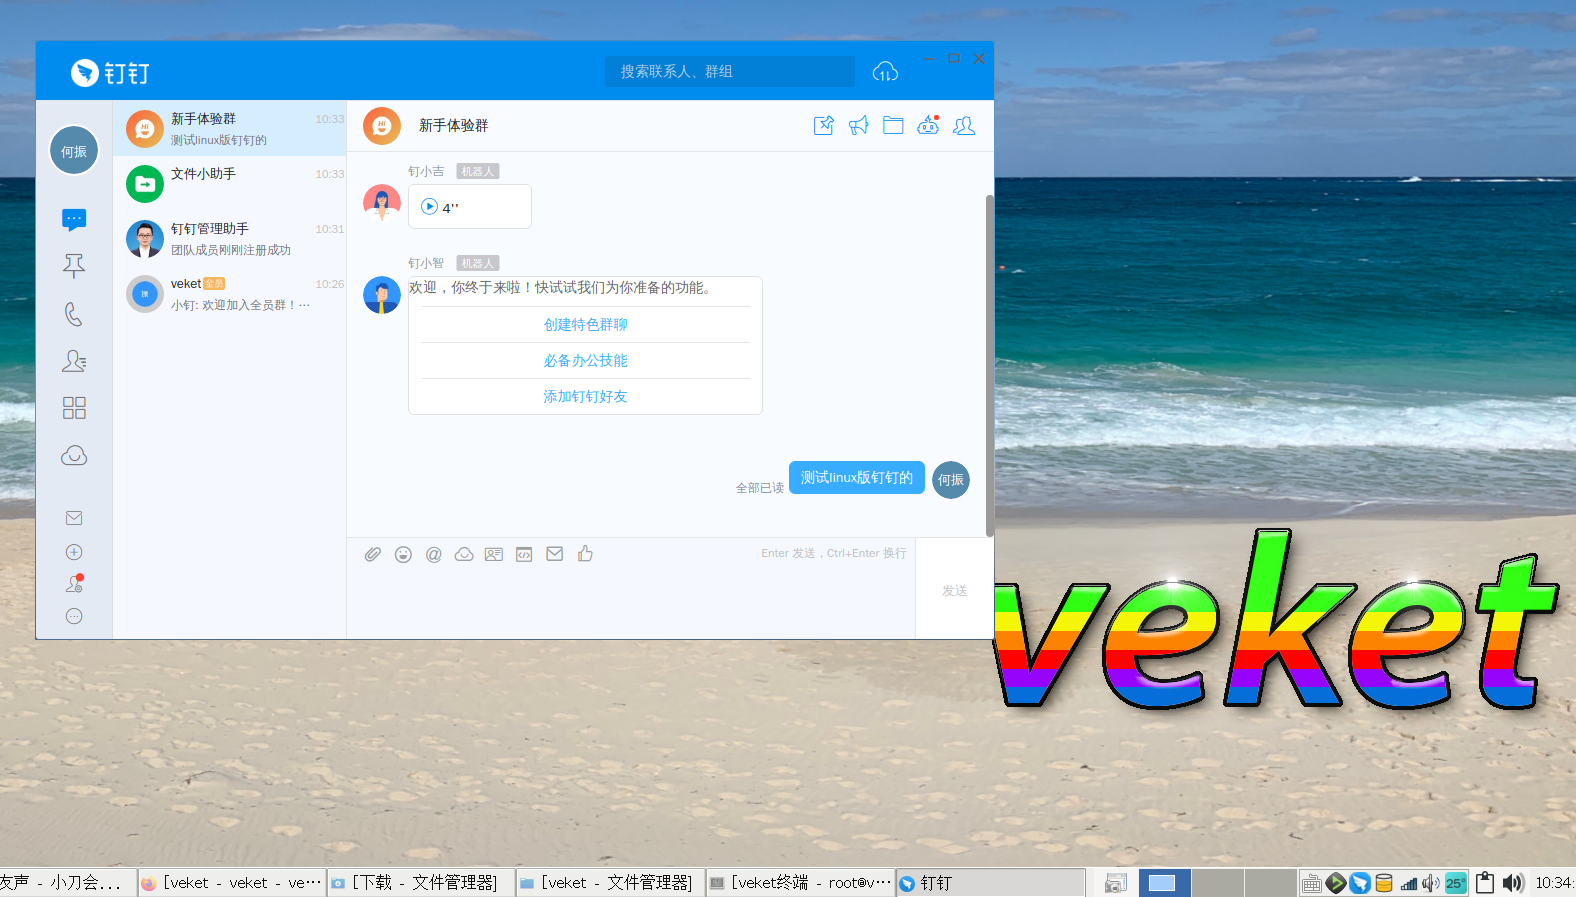Open the group robot assistant icon

(x=929, y=125)
